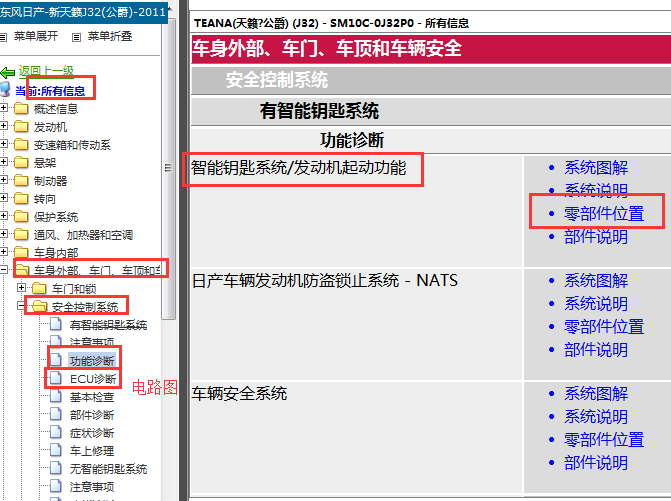Open 零部件位置 for 智能钥匙系统/发动机起动功能
The height and width of the screenshot is (501, 671).
click(x=604, y=214)
